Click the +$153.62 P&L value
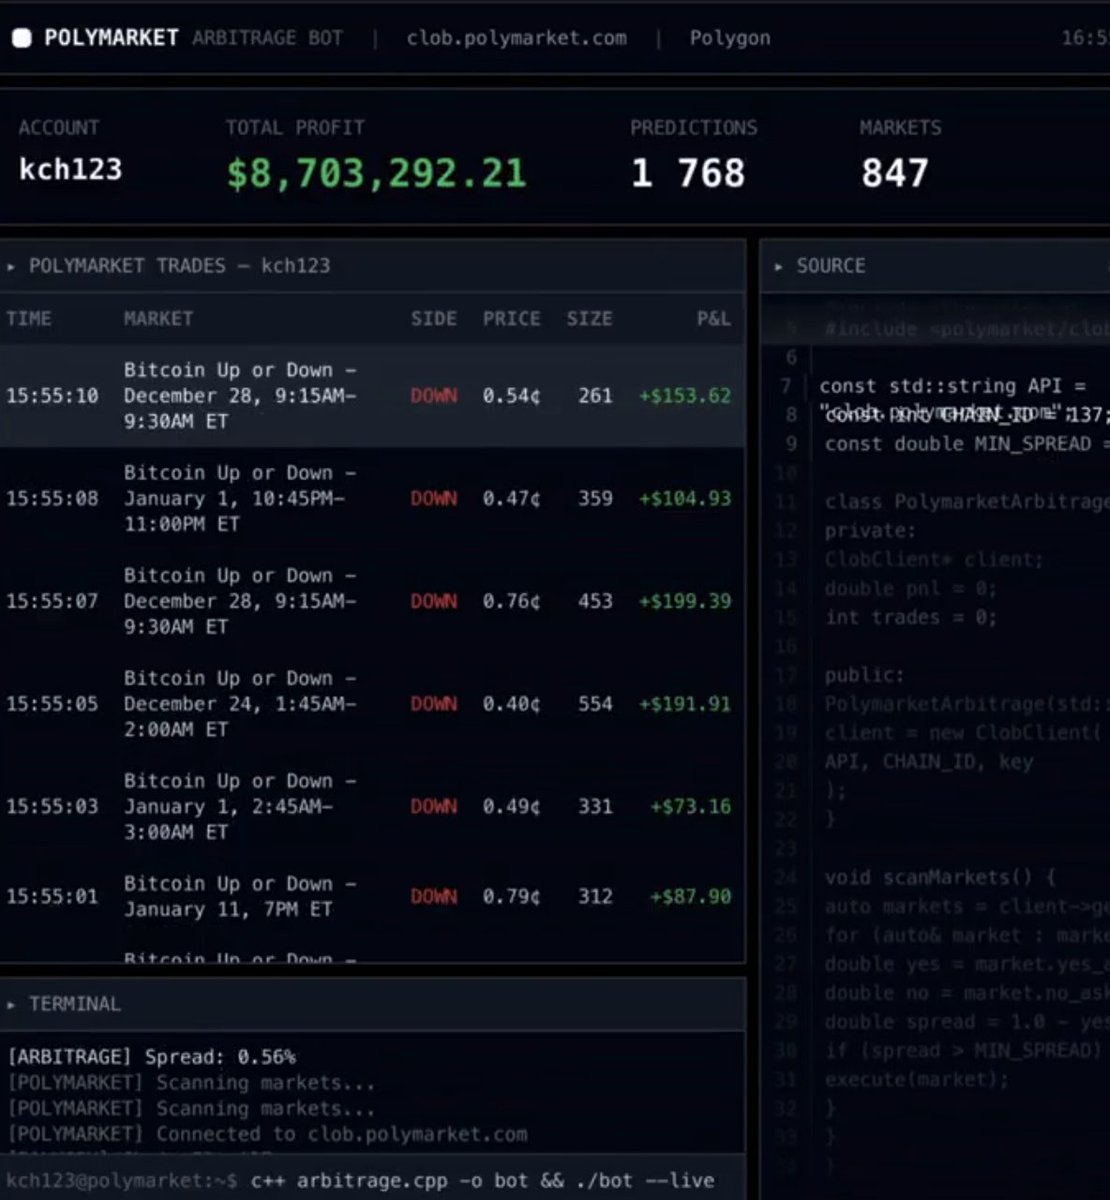This screenshot has width=1110, height=1200. 685,396
